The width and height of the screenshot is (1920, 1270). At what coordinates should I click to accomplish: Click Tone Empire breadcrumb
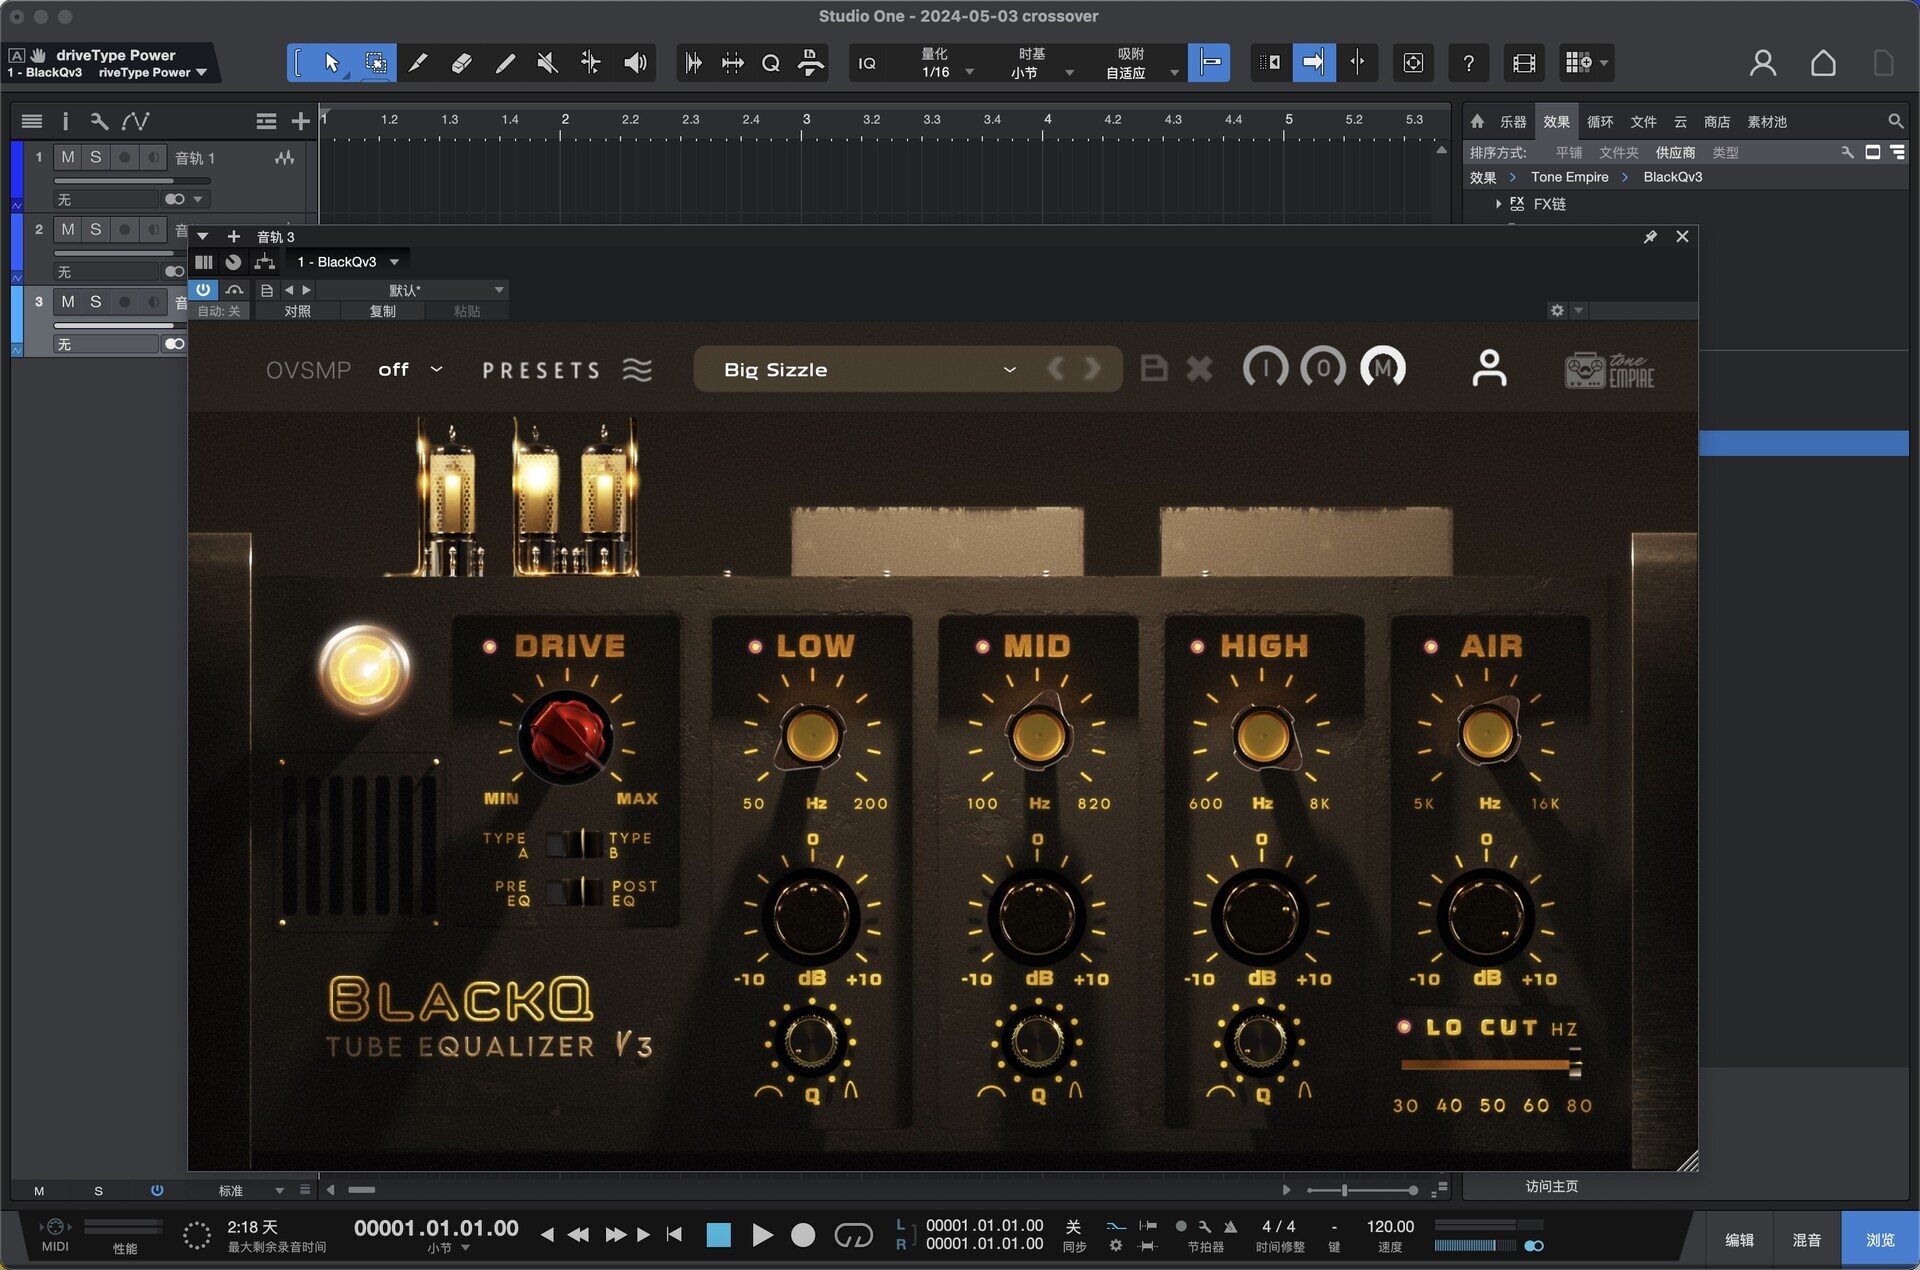point(1569,177)
